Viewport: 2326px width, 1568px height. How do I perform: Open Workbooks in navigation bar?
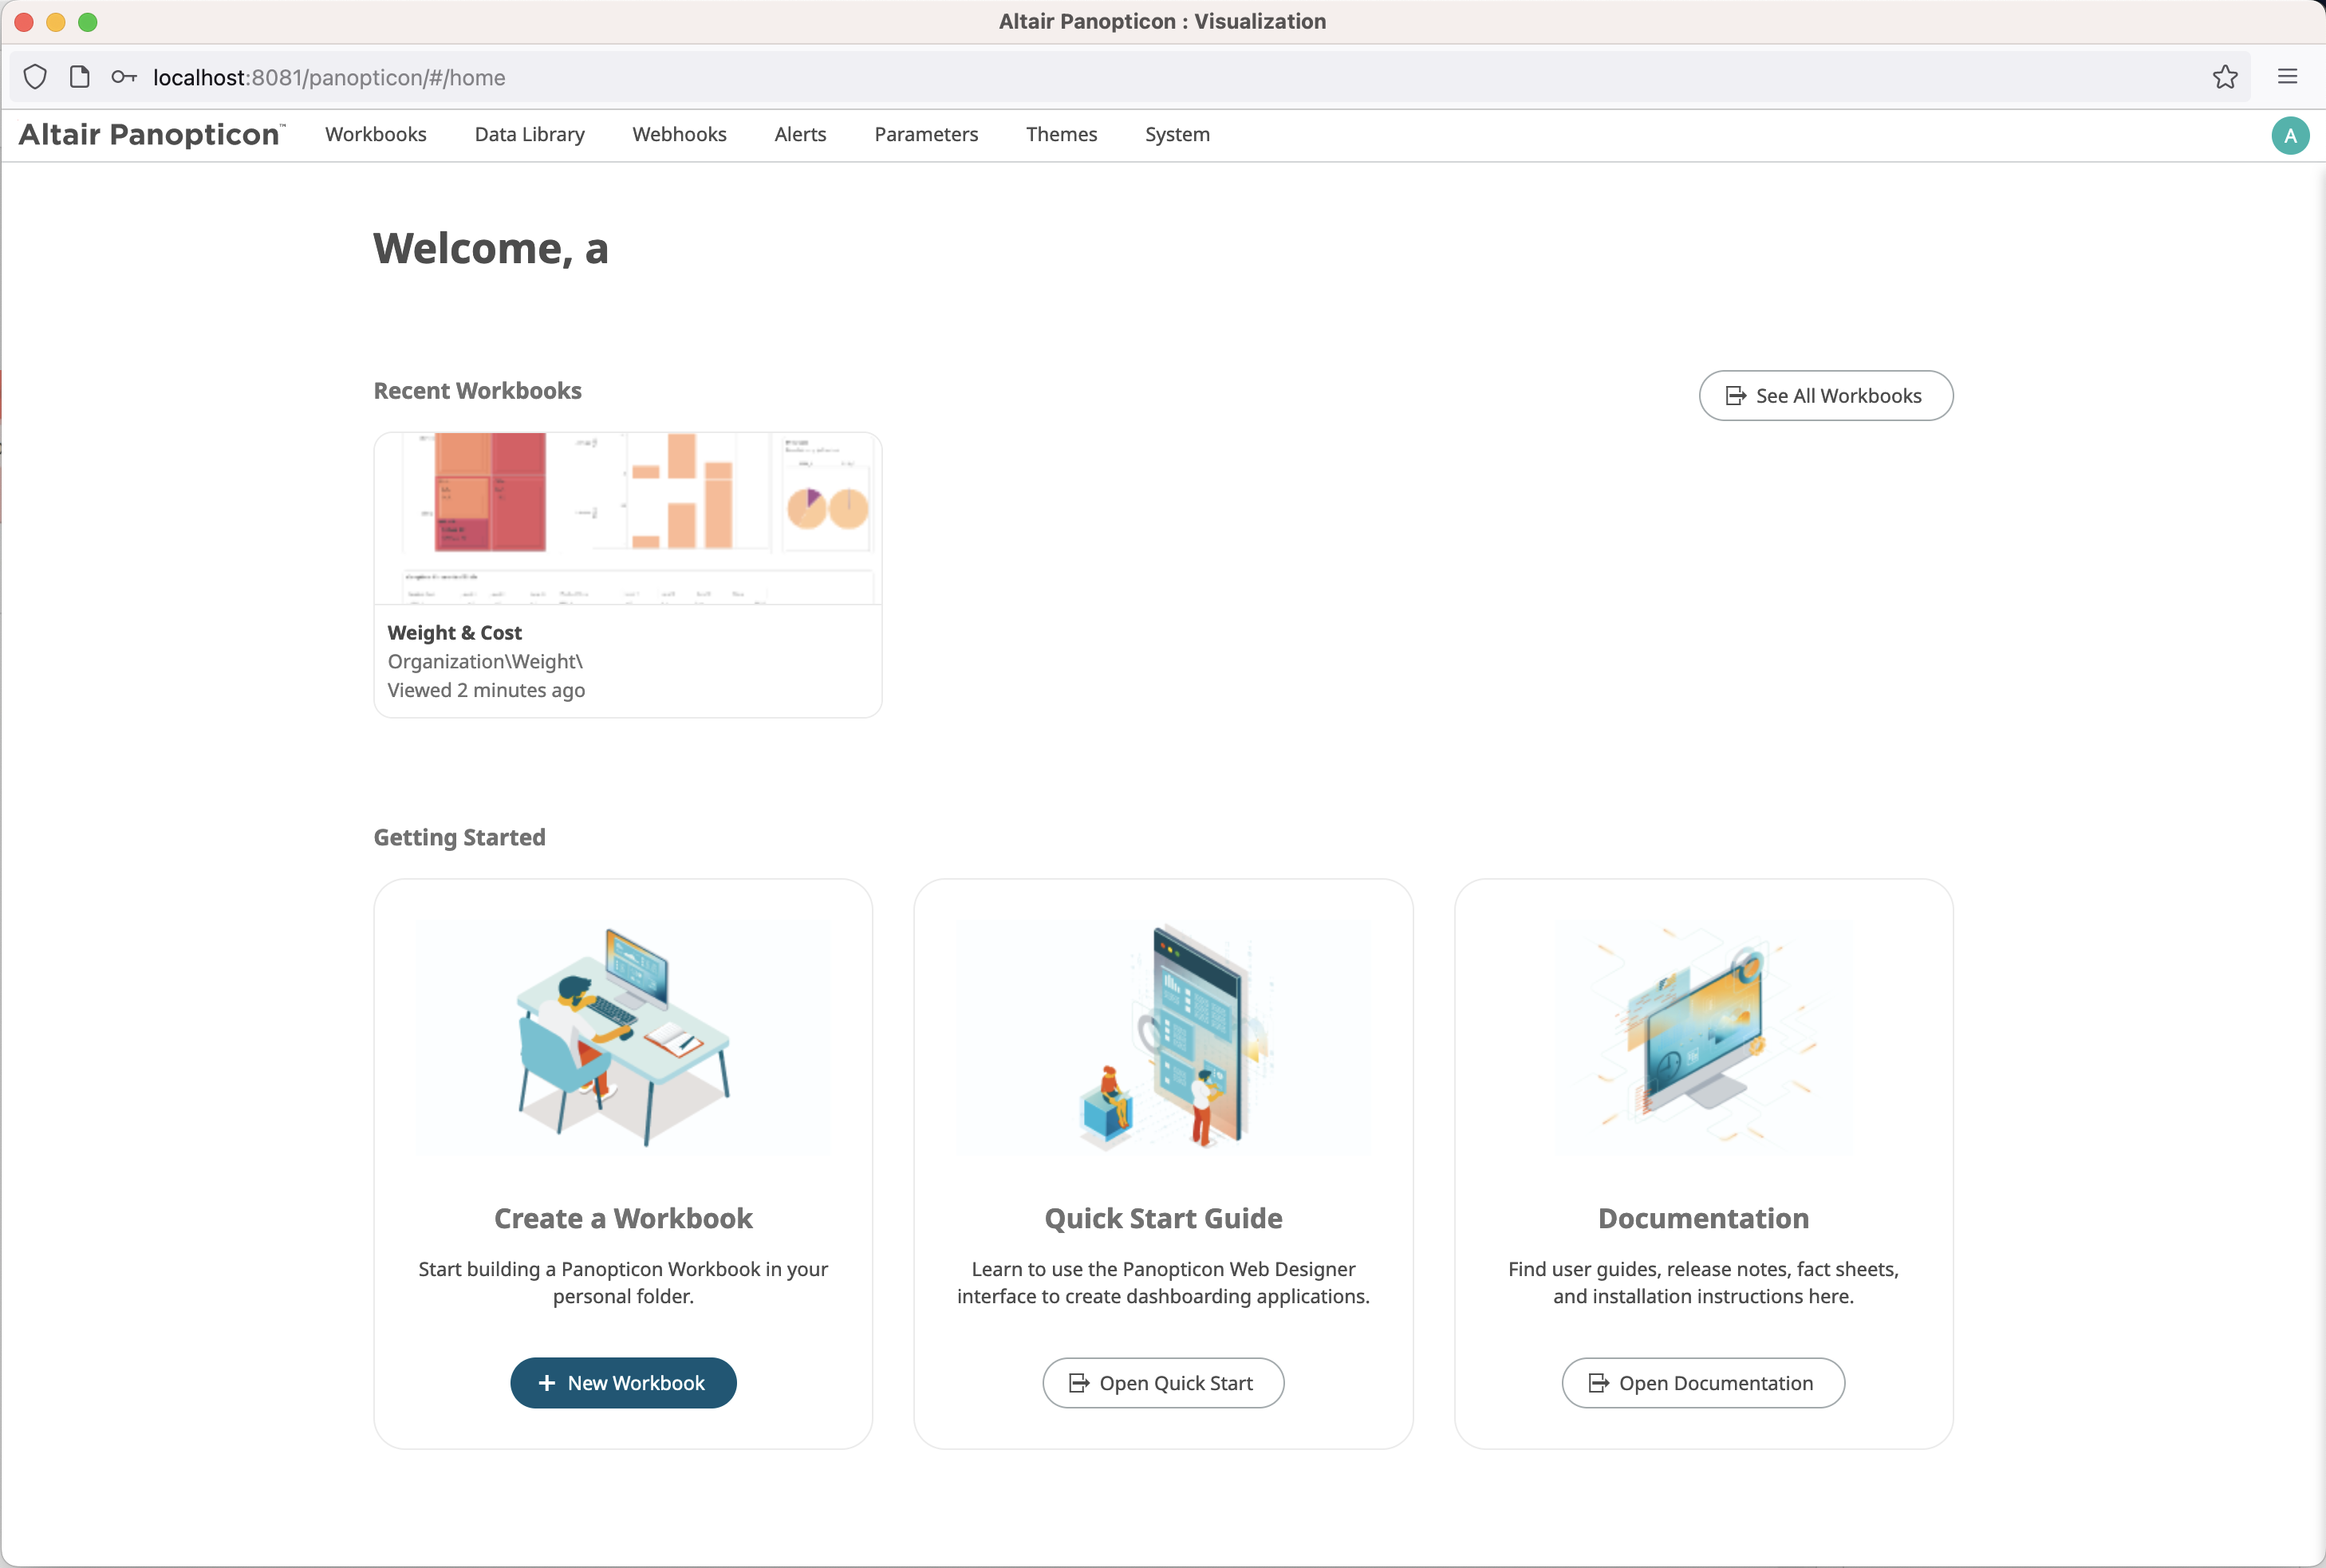(375, 135)
